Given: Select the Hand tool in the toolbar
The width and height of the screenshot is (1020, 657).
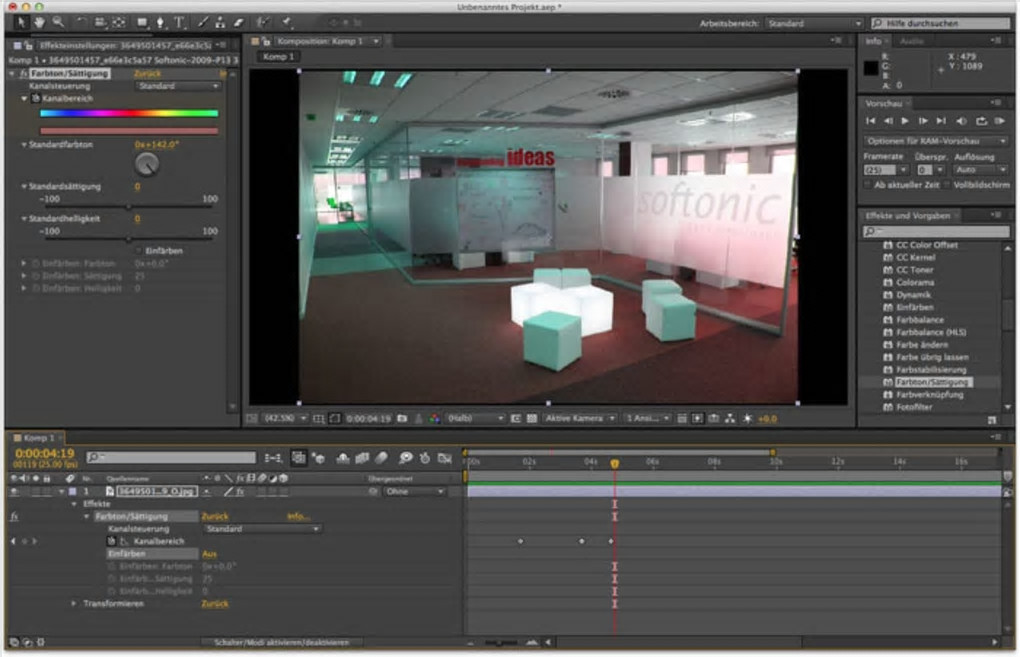Looking at the screenshot, I should (39, 22).
